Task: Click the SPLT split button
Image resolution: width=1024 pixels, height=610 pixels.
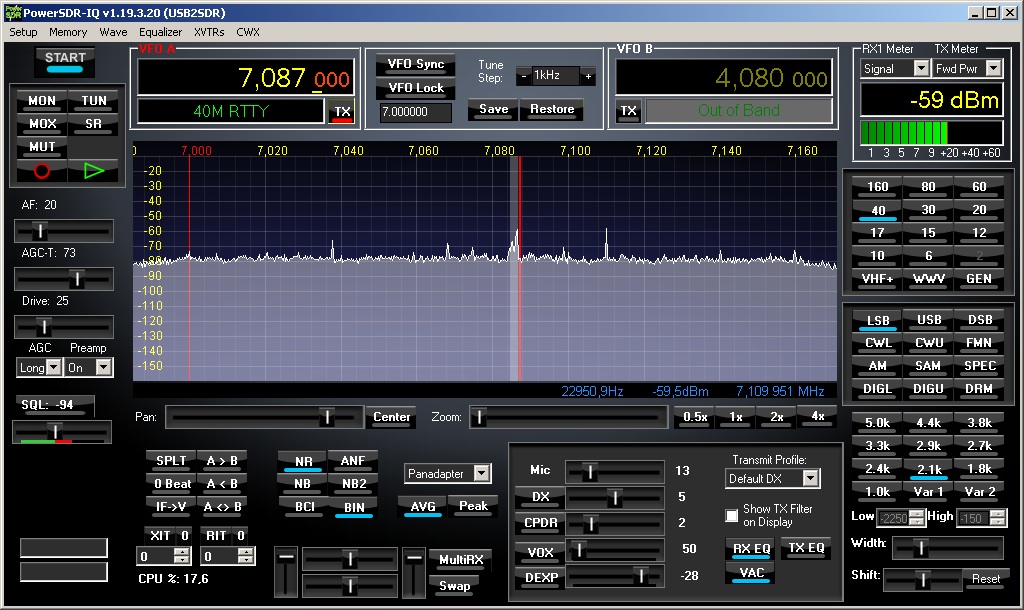Action: [x=171, y=461]
